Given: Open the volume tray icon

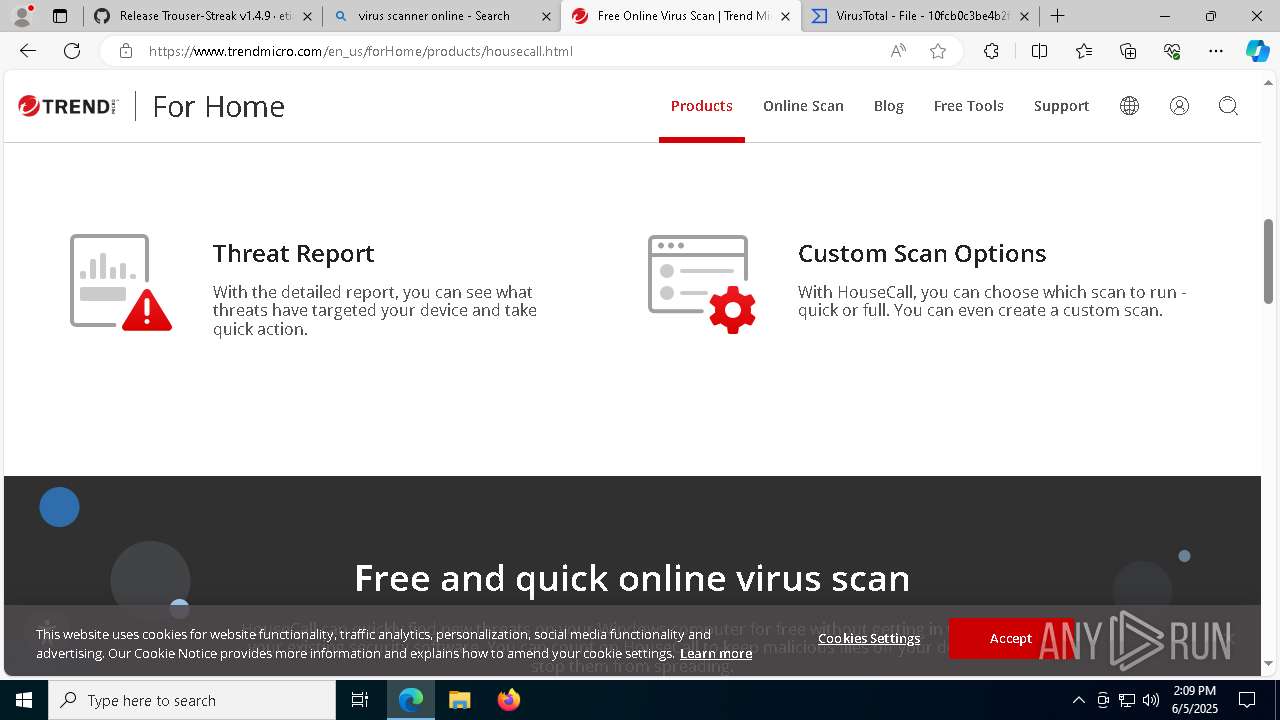Looking at the screenshot, I should [x=1151, y=700].
